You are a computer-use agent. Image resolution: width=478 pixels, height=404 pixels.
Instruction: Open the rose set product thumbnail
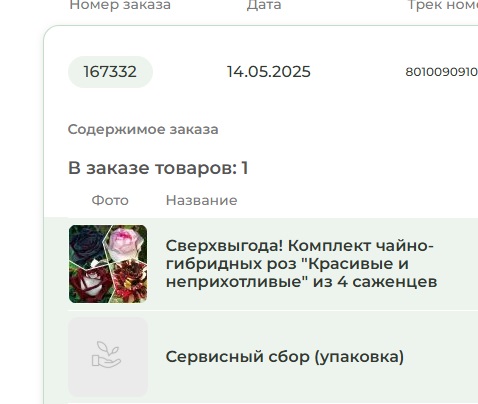pos(108,264)
